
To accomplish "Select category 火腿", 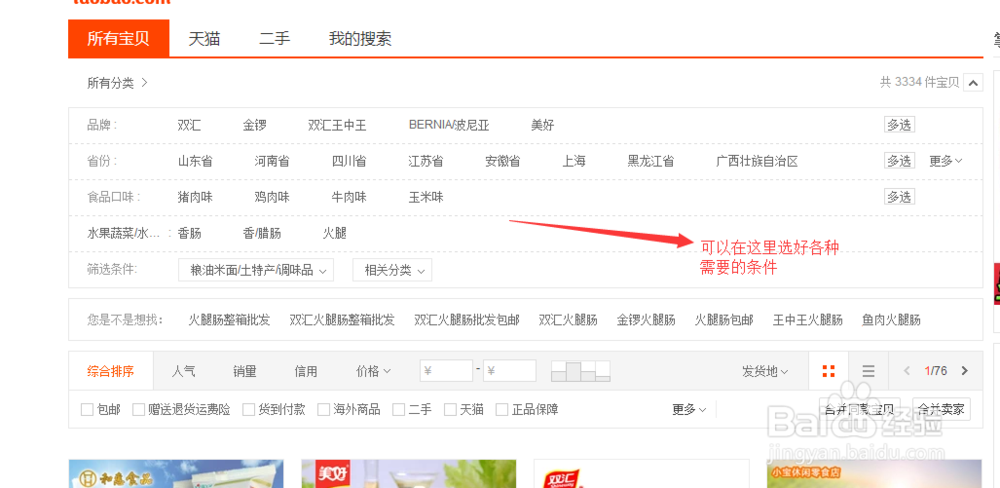I will pyautogui.click(x=334, y=233).
